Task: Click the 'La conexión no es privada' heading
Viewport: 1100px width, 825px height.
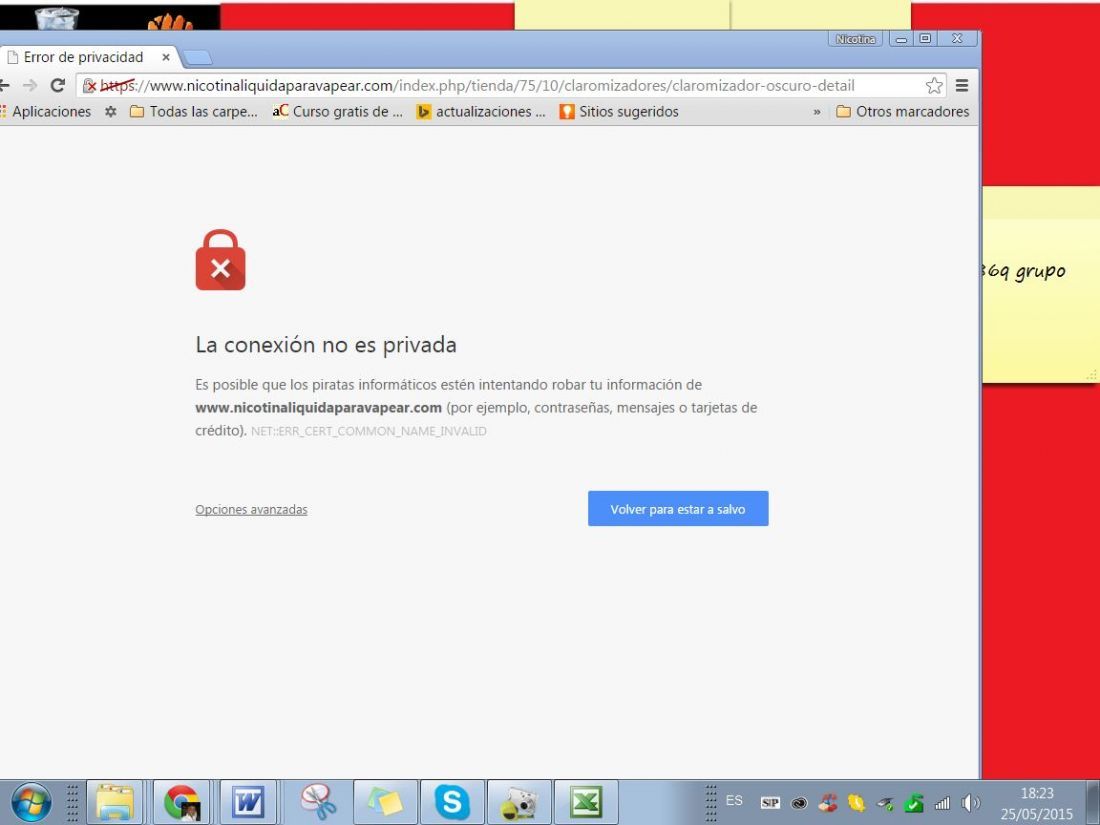Action: (x=326, y=344)
